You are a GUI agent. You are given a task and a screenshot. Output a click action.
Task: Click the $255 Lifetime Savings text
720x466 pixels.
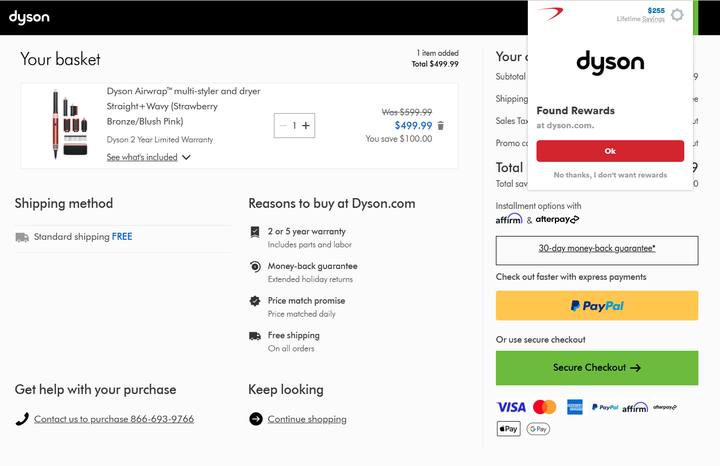641,14
